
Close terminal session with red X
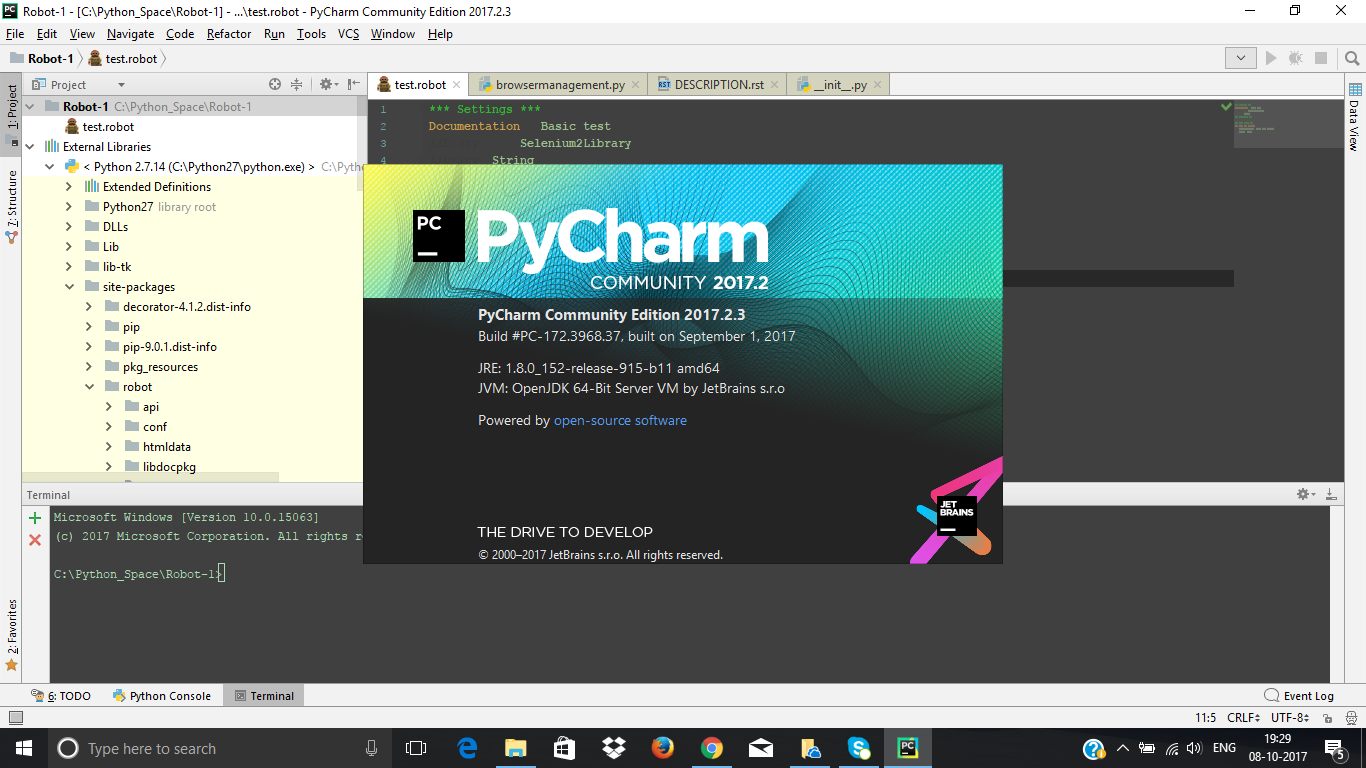coord(35,540)
